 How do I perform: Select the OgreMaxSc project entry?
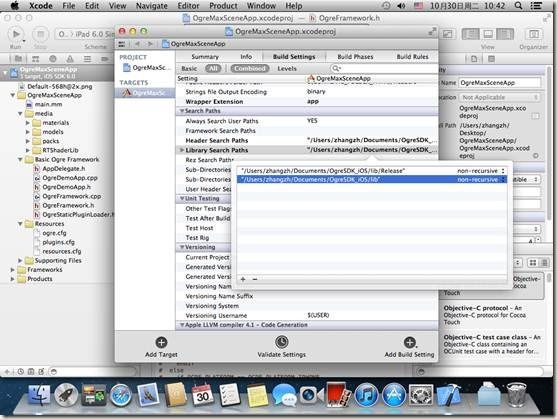coord(146,68)
